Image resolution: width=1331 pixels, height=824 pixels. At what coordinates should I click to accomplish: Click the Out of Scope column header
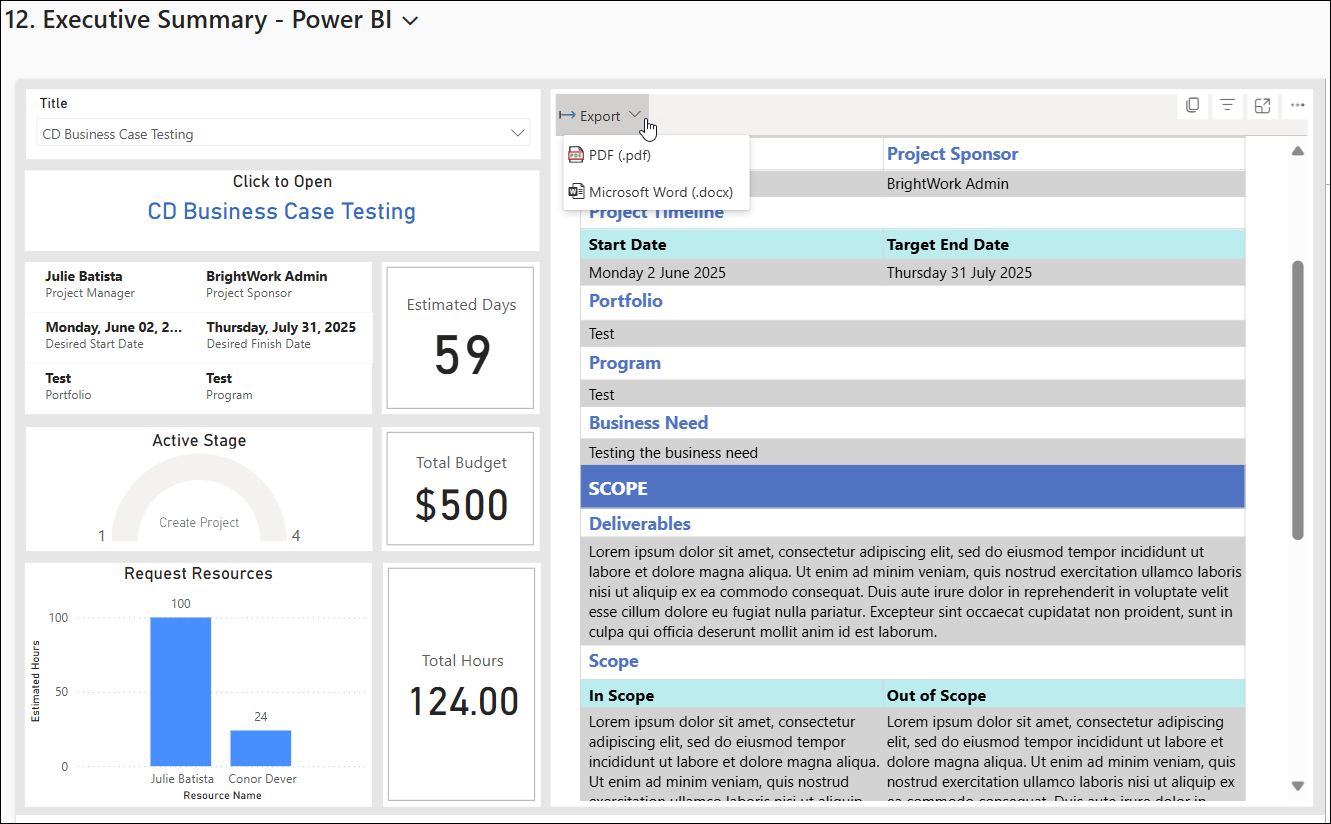pos(936,696)
